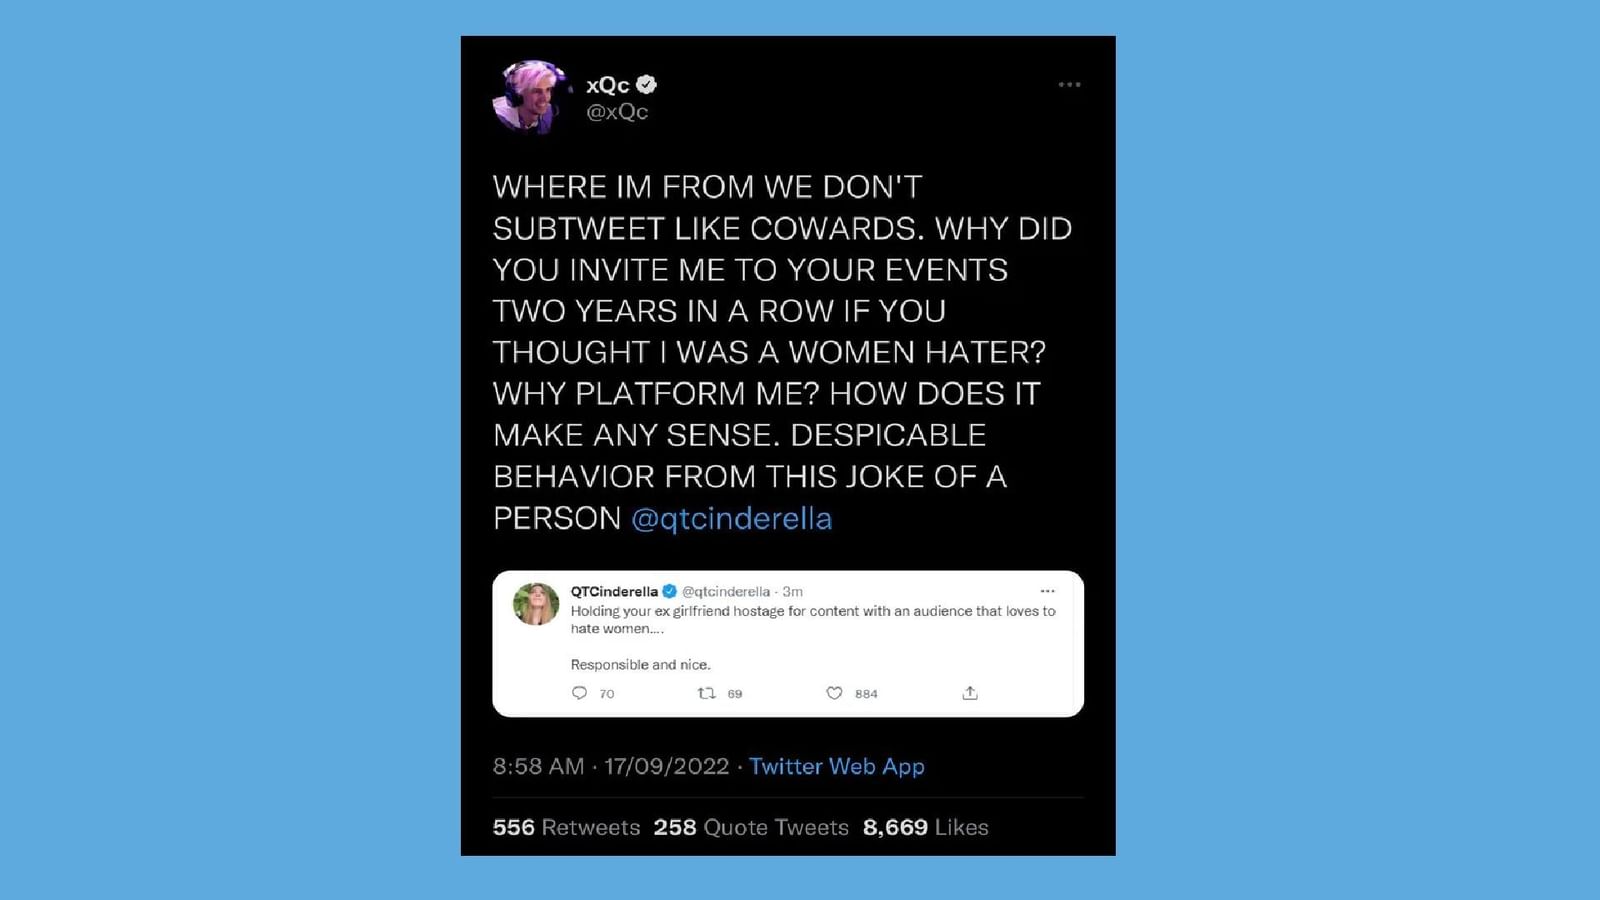Image resolution: width=1600 pixels, height=900 pixels.
Task: View the 258 Quote Tweets count
Action: (x=751, y=827)
